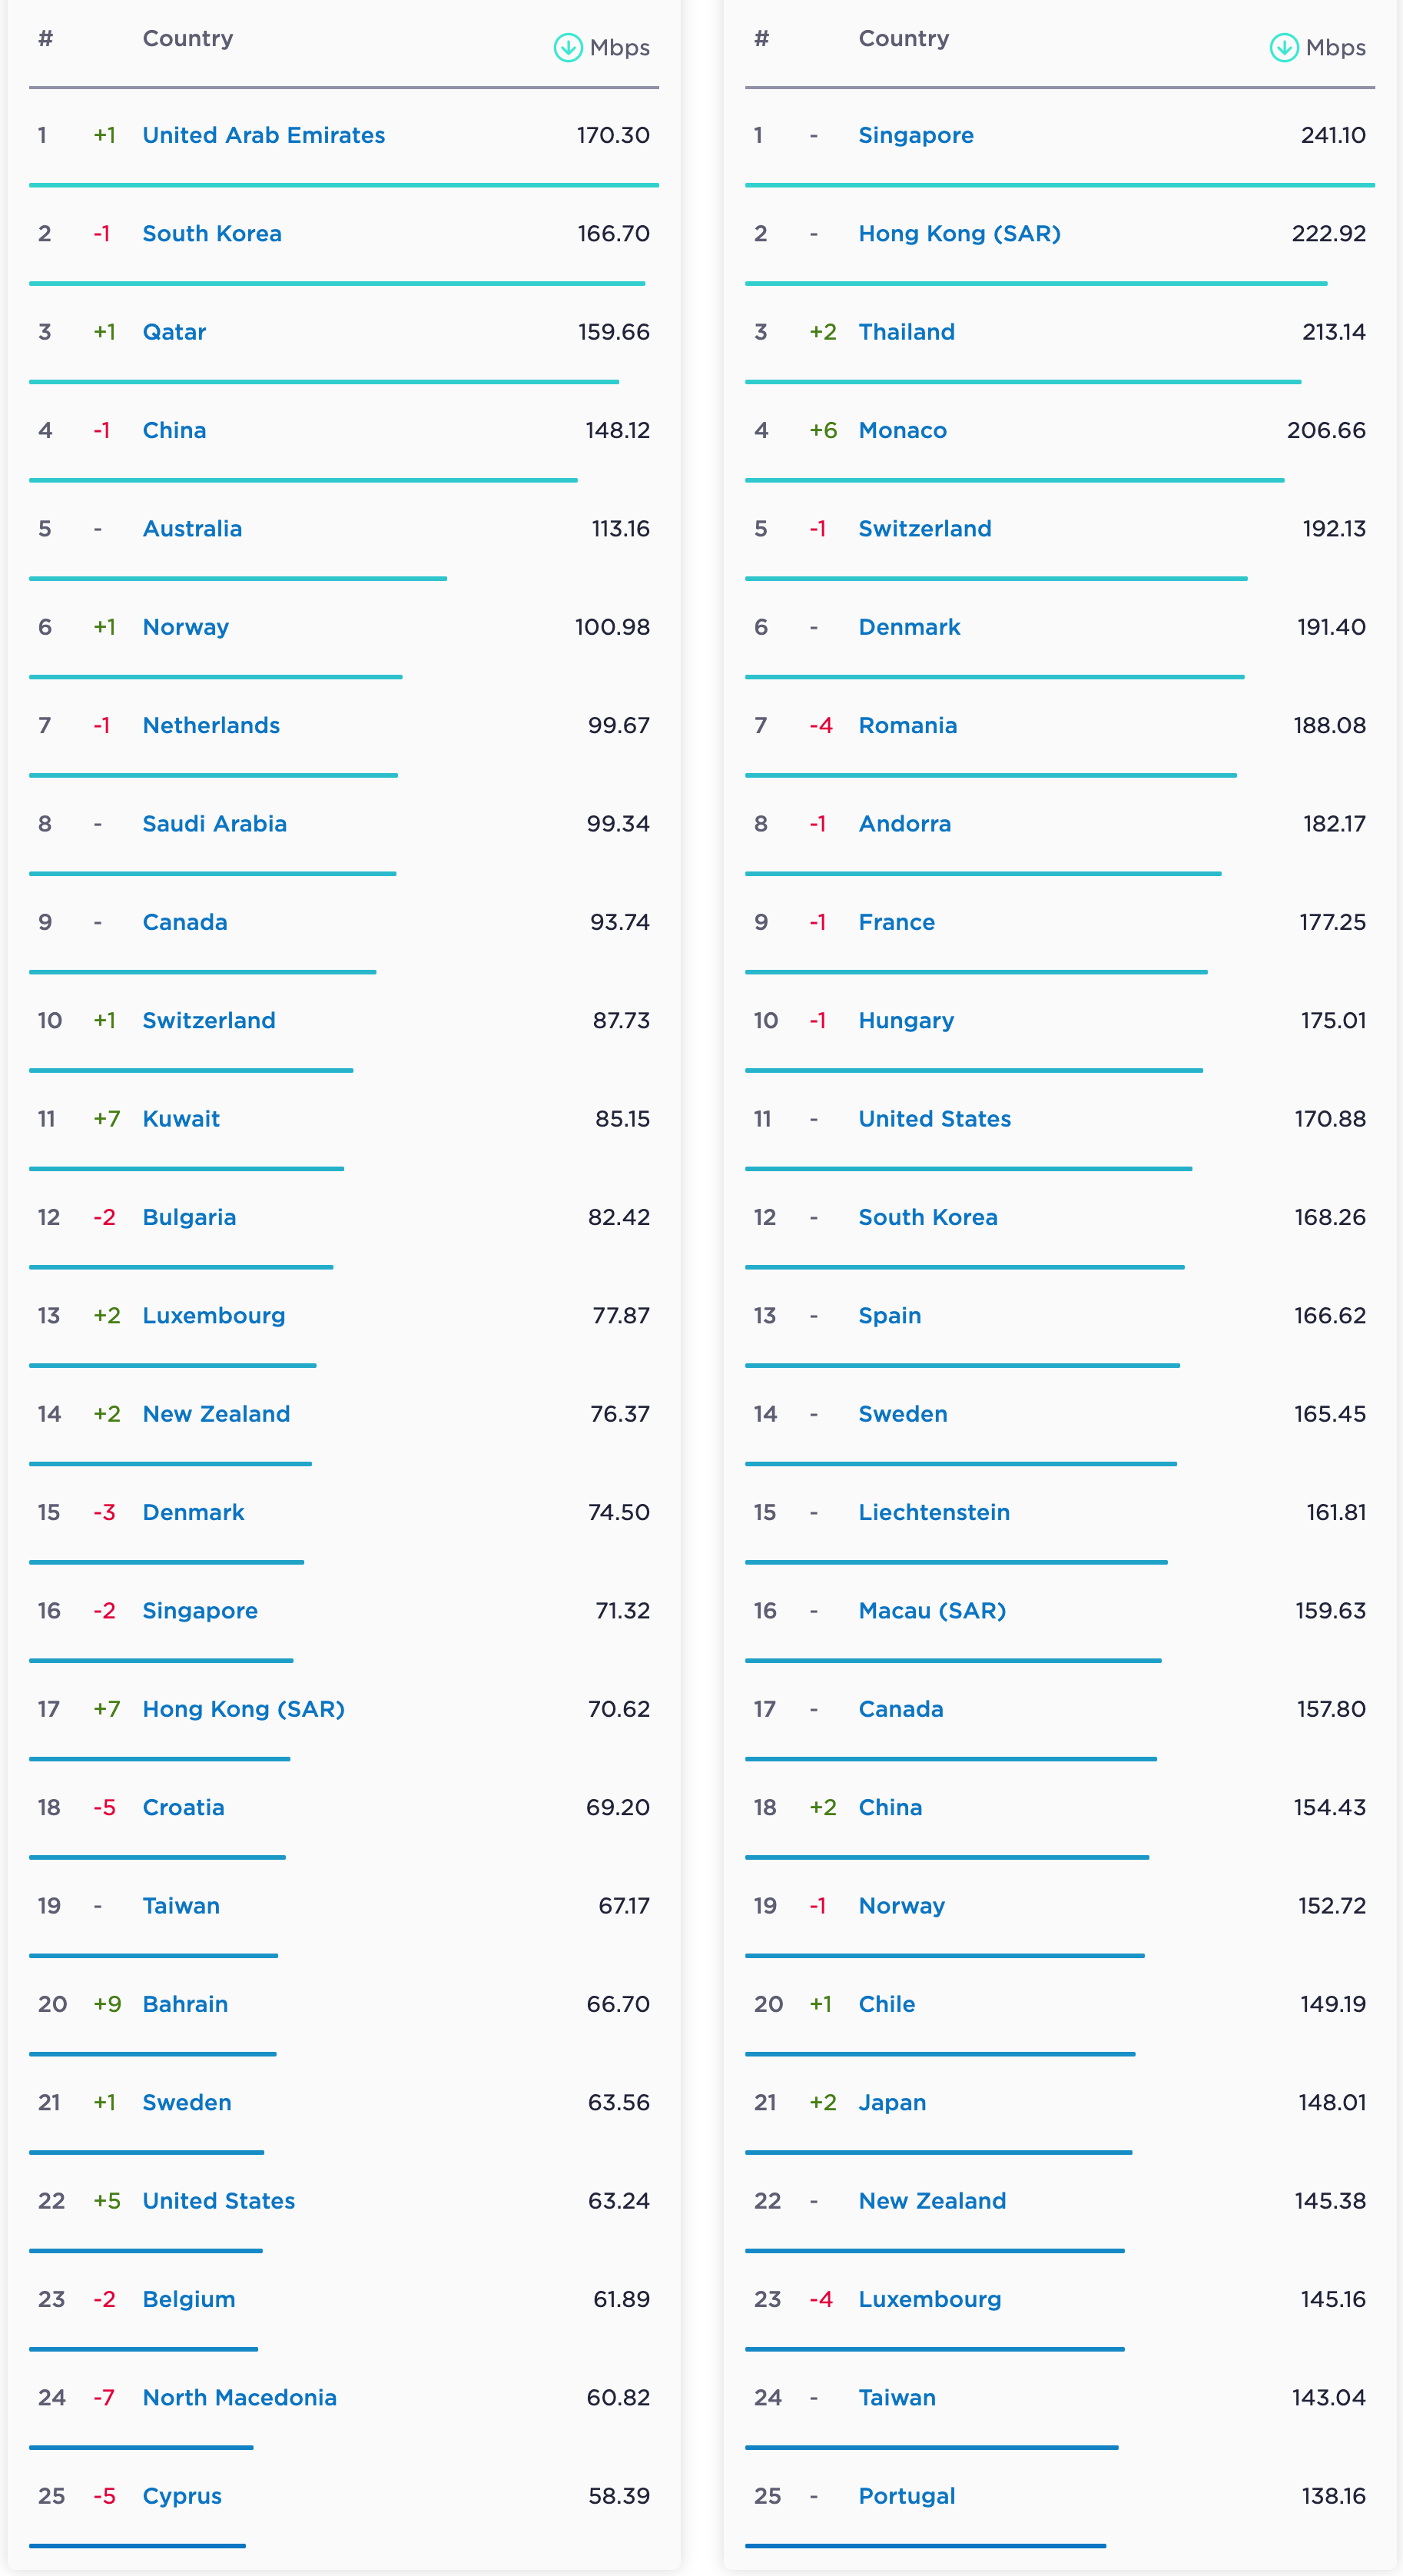
Task: Click the Kuwait country link
Action: pos(181,1119)
